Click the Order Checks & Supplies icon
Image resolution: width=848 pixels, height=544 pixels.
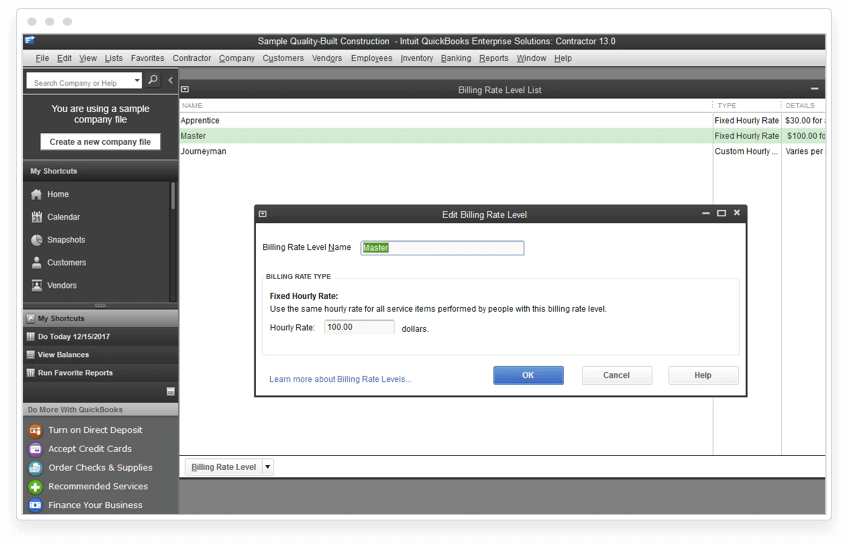coord(35,468)
